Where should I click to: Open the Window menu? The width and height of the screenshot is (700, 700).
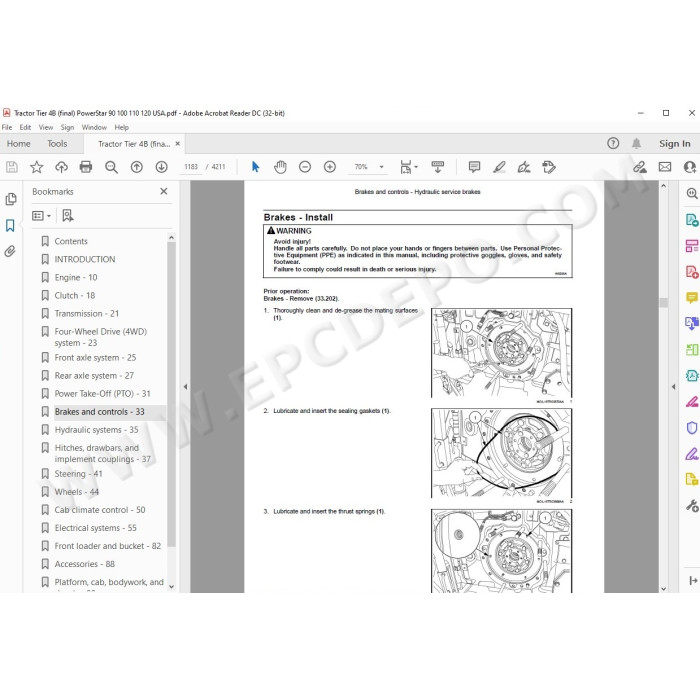pyautogui.click(x=94, y=127)
